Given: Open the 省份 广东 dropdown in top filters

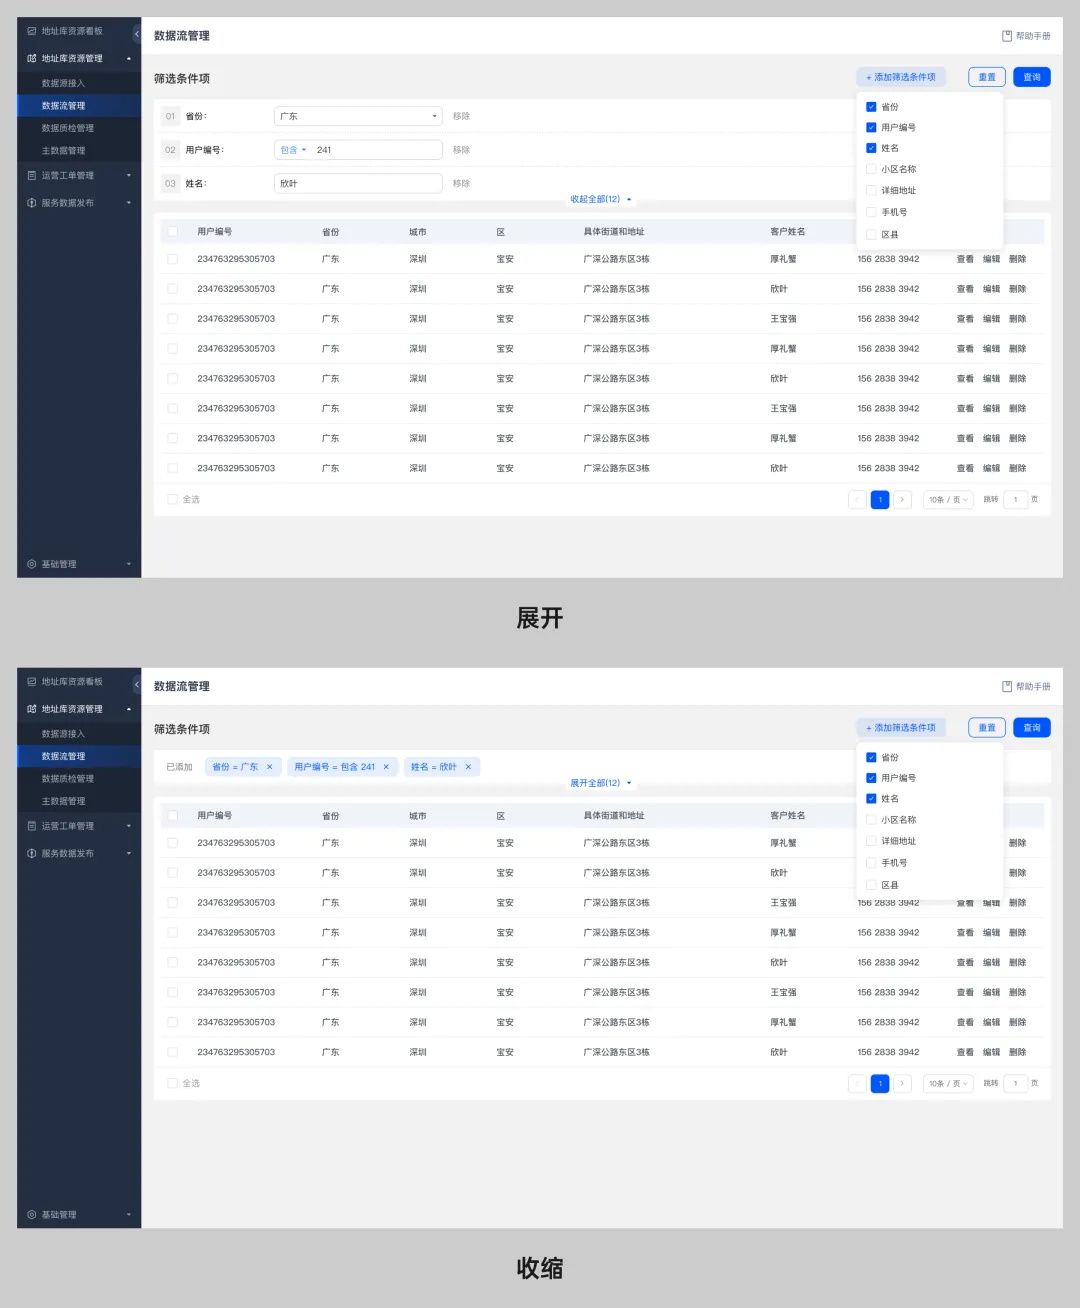Looking at the screenshot, I should coord(358,116).
